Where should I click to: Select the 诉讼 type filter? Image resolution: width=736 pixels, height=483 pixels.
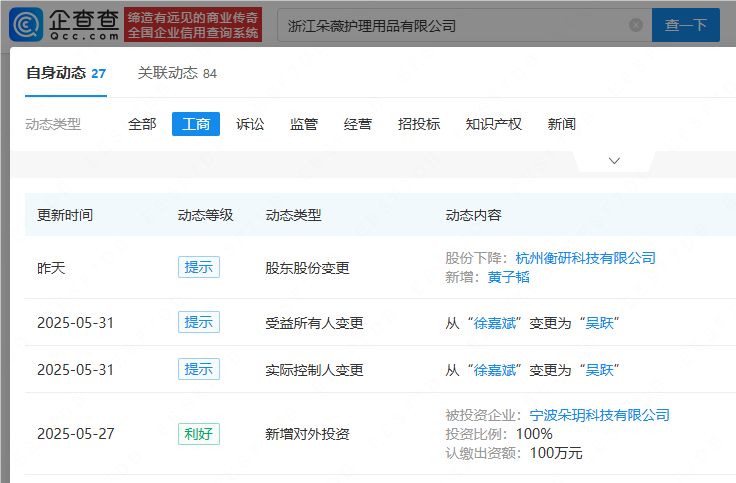coord(250,124)
